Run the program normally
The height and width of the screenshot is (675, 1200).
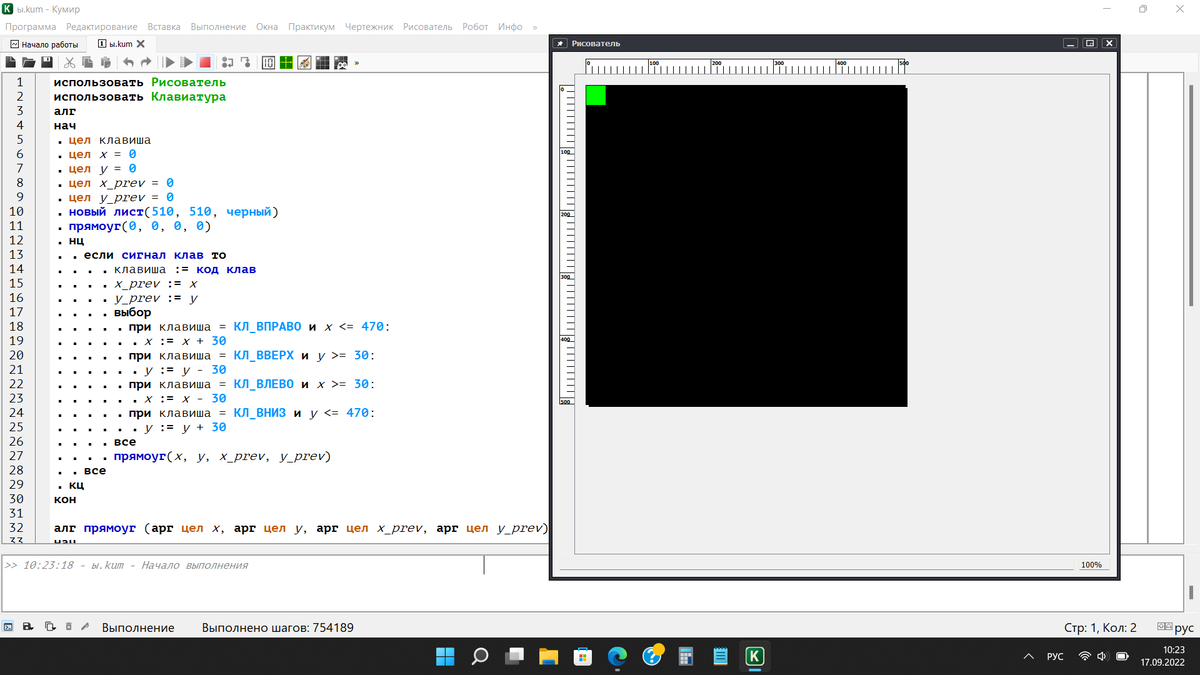click(169, 62)
